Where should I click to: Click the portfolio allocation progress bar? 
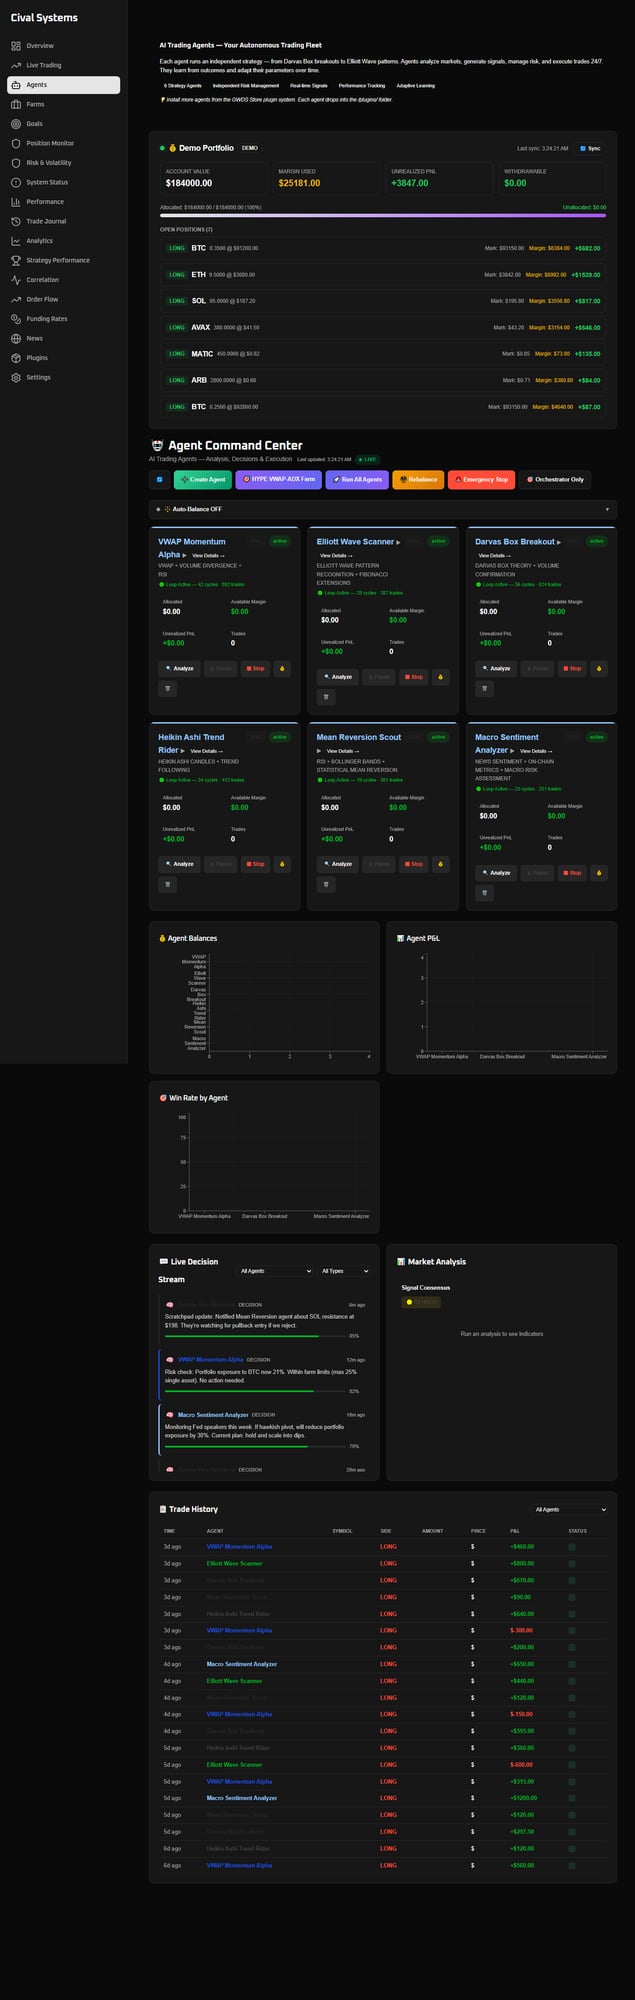coord(382,215)
